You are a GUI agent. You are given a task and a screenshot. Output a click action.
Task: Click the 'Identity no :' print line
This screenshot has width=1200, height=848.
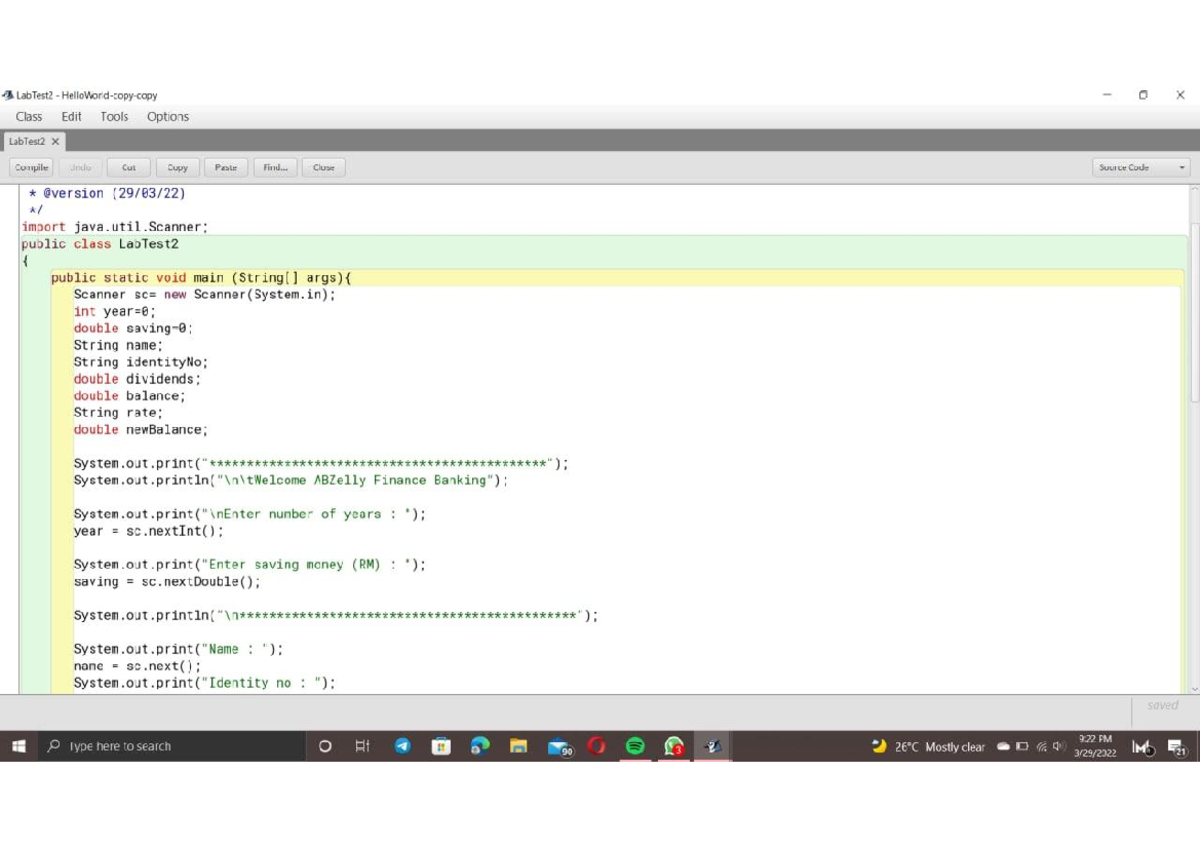(204, 683)
